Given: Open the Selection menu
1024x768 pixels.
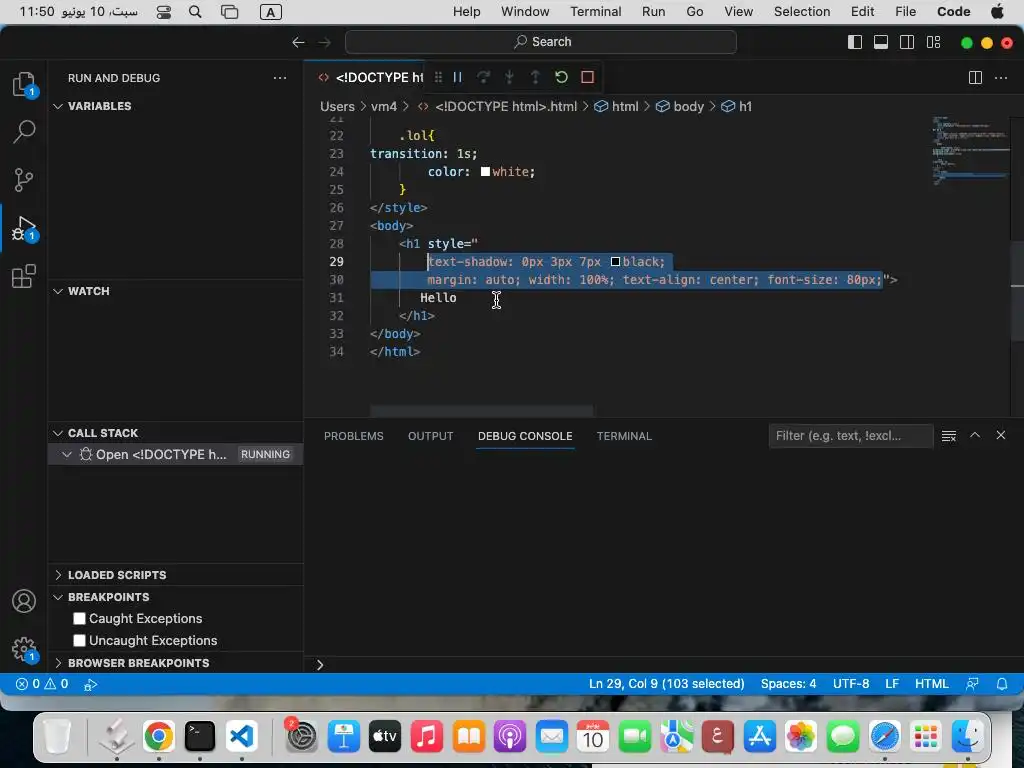Looking at the screenshot, I should (802, 12).
